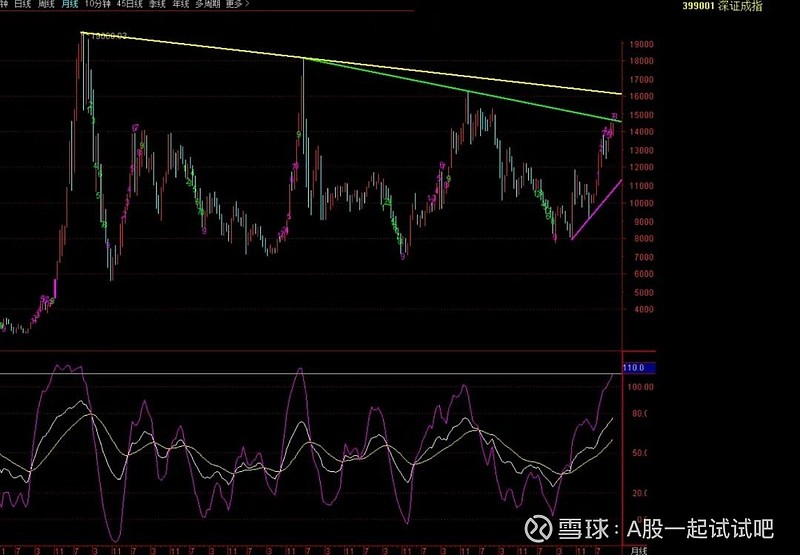The height and width of the screenshot is (555, 800).
Task: Switch to the 年线 yearly period tab
Action: tap(181, 4)
